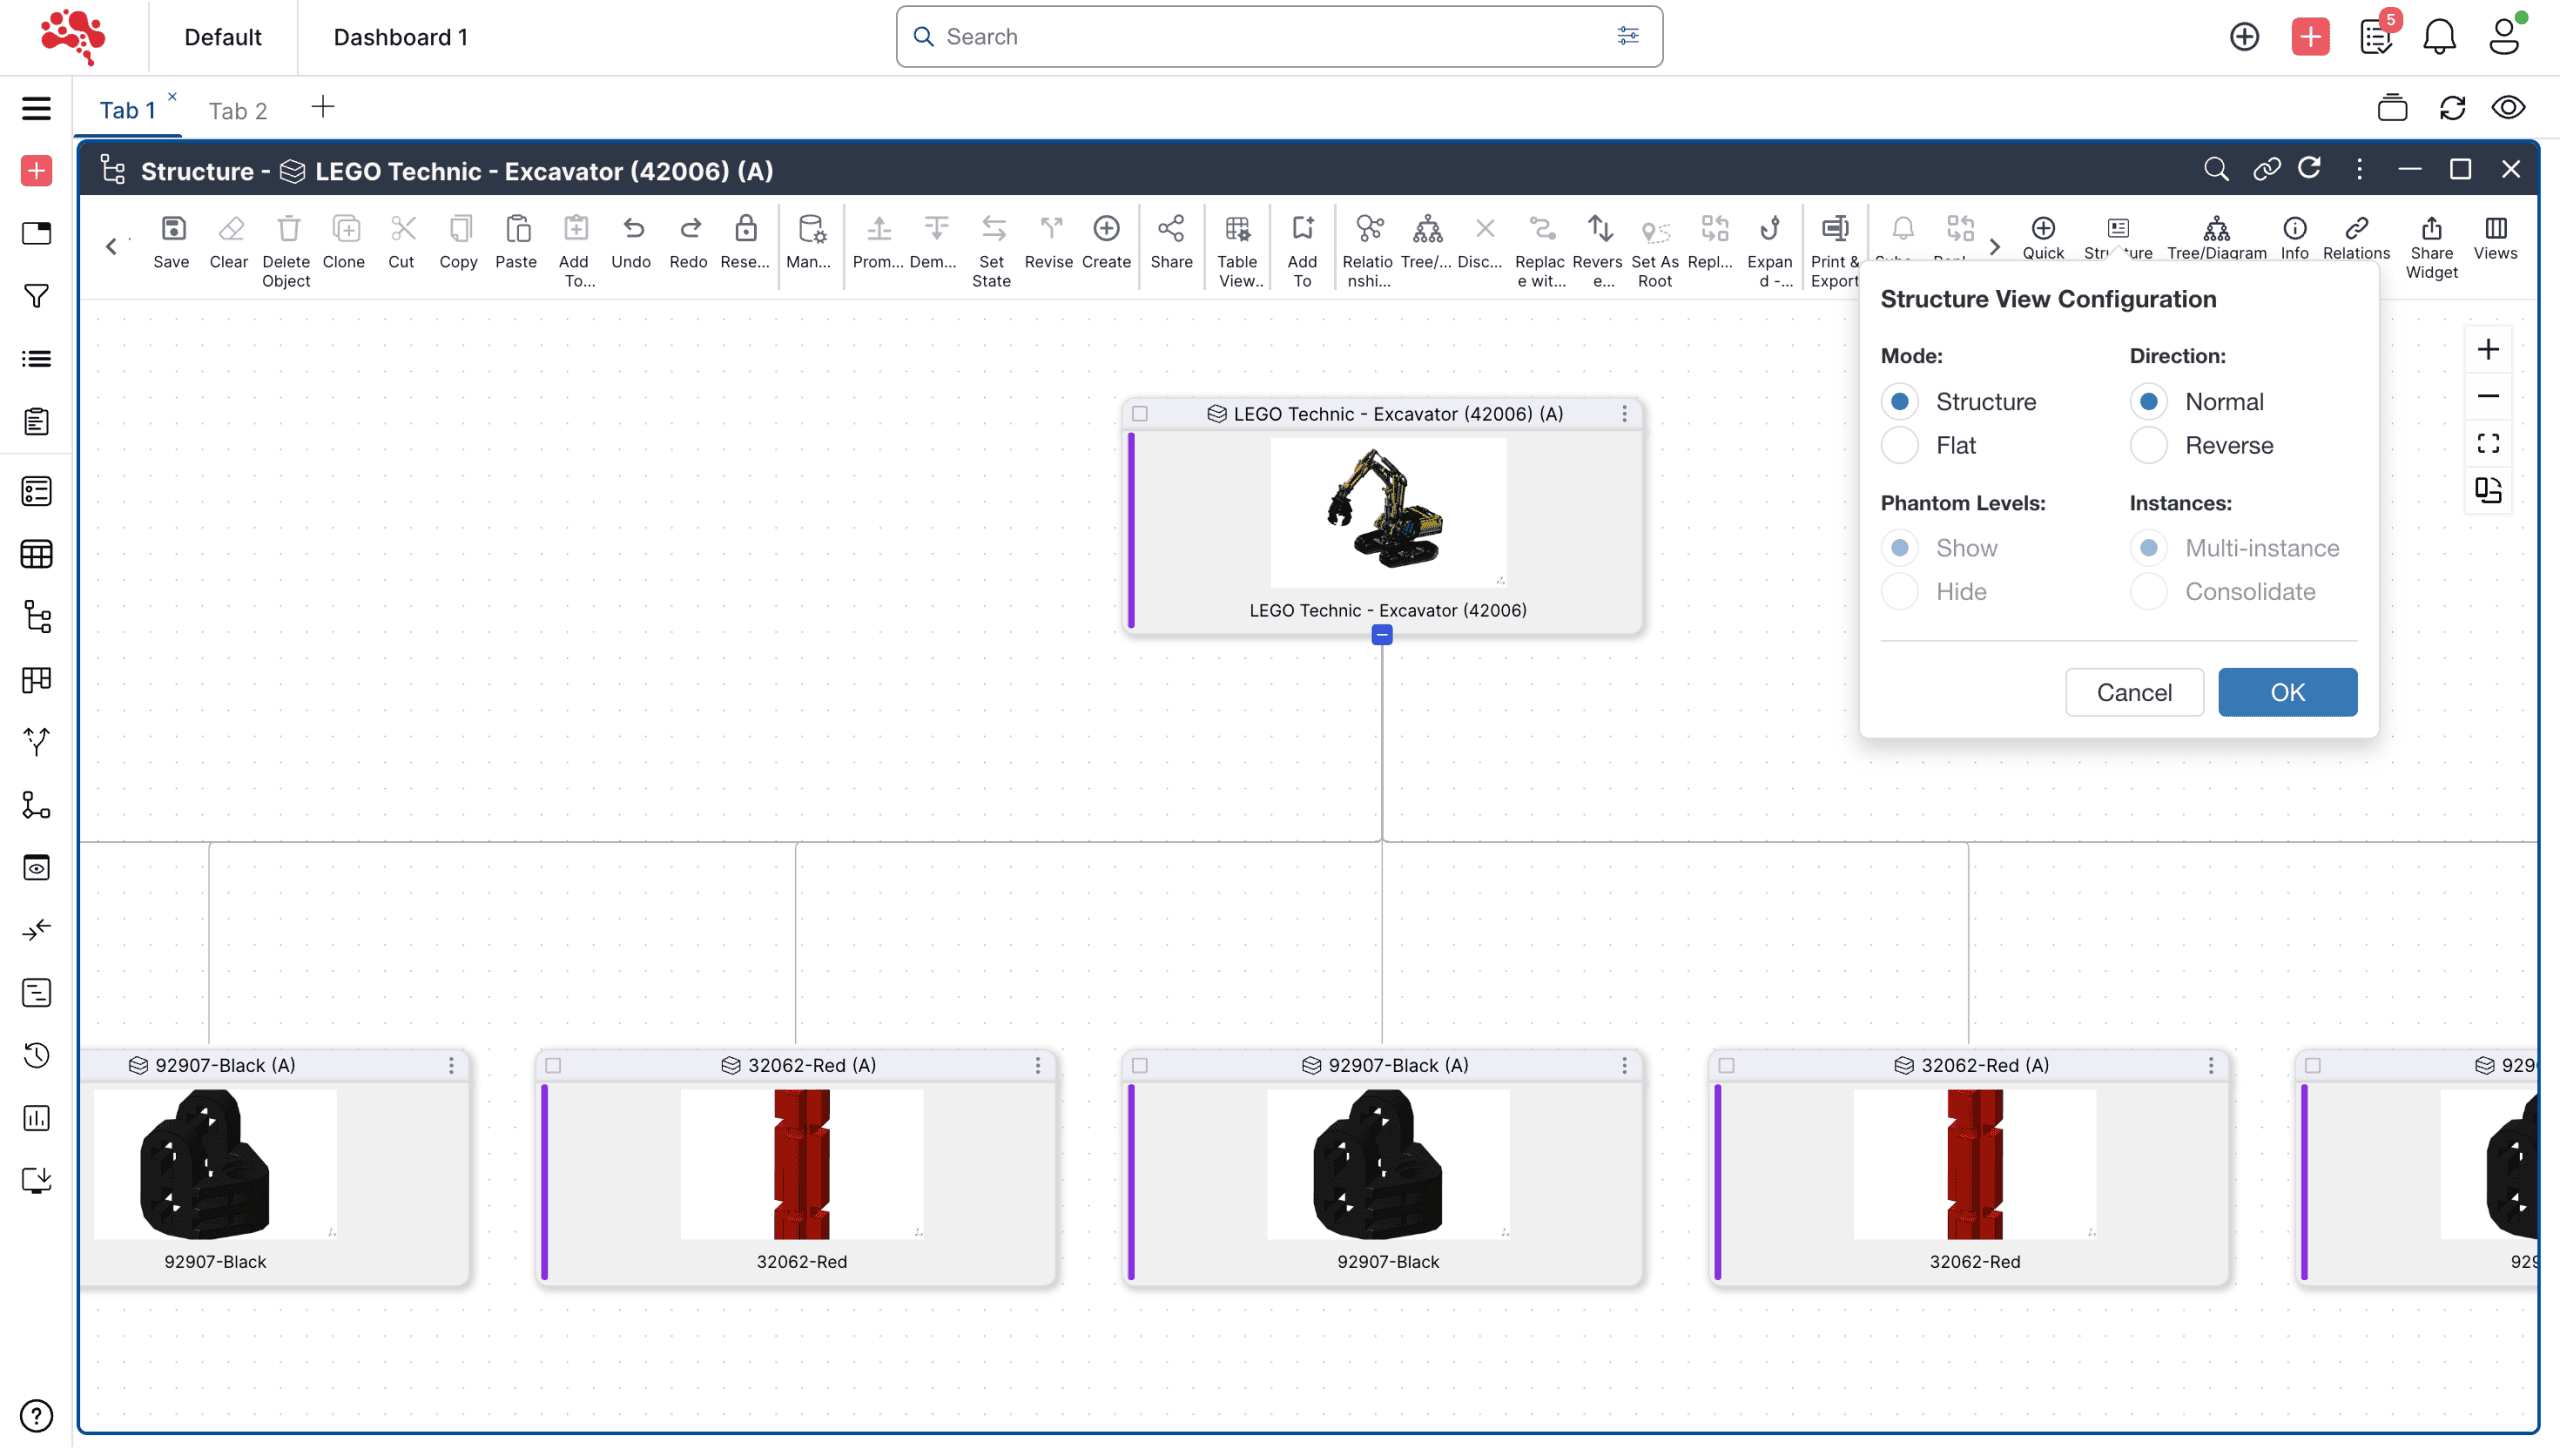
Task: Click the Undo arrow icon
Action: click(632, 229)
